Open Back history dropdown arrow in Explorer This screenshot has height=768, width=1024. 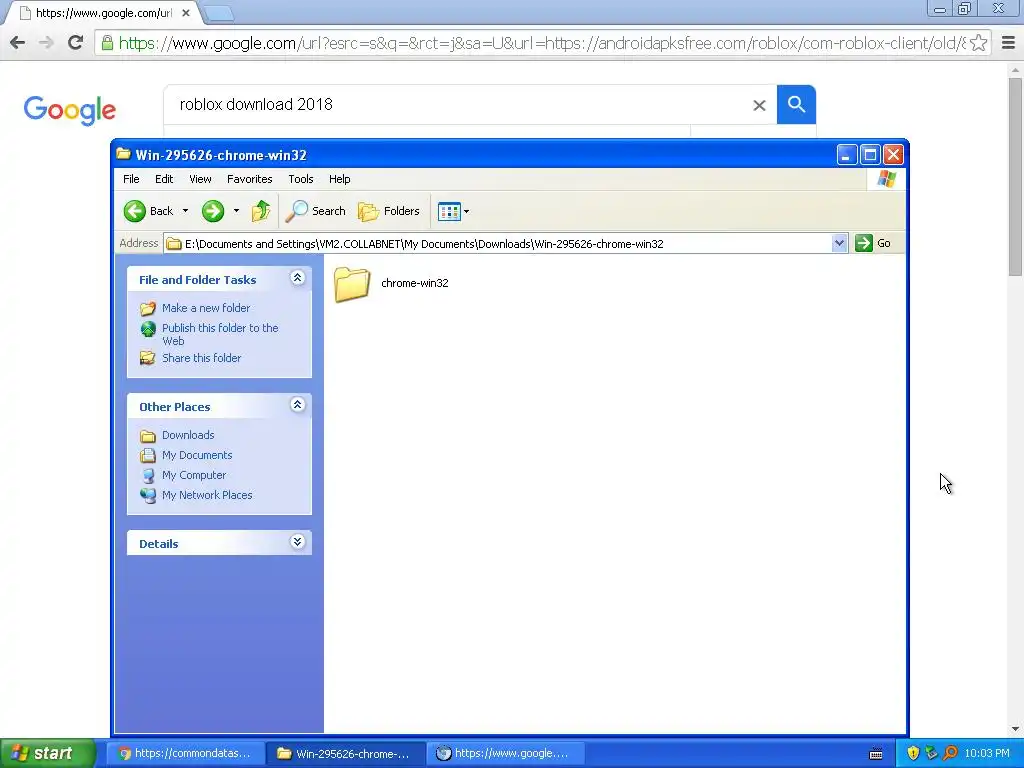pos(185,211)
